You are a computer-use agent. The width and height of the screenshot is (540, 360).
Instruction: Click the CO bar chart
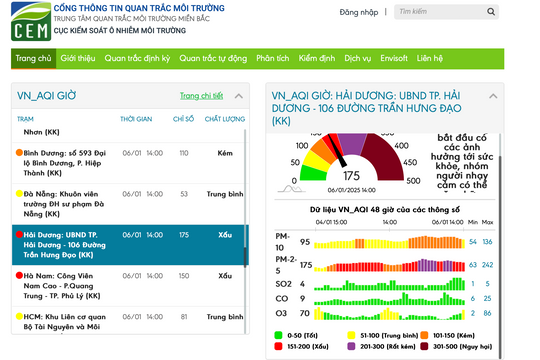pyautogui.click(x=389, y=298)
